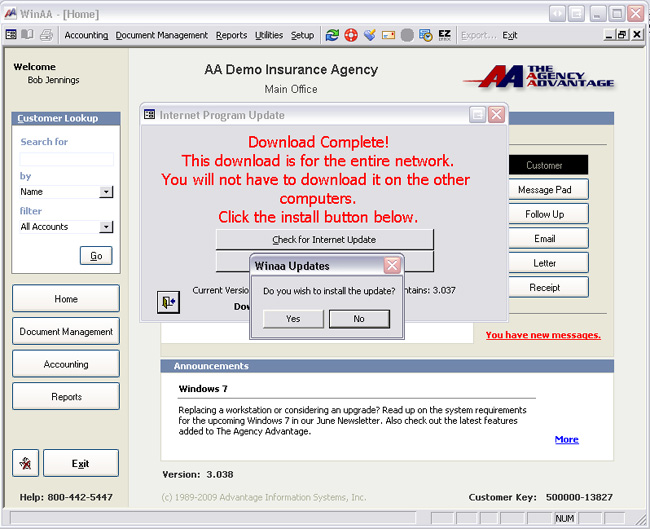Click the Check for Internet Update button
This screenshot has width=650, height=529.
325,240
